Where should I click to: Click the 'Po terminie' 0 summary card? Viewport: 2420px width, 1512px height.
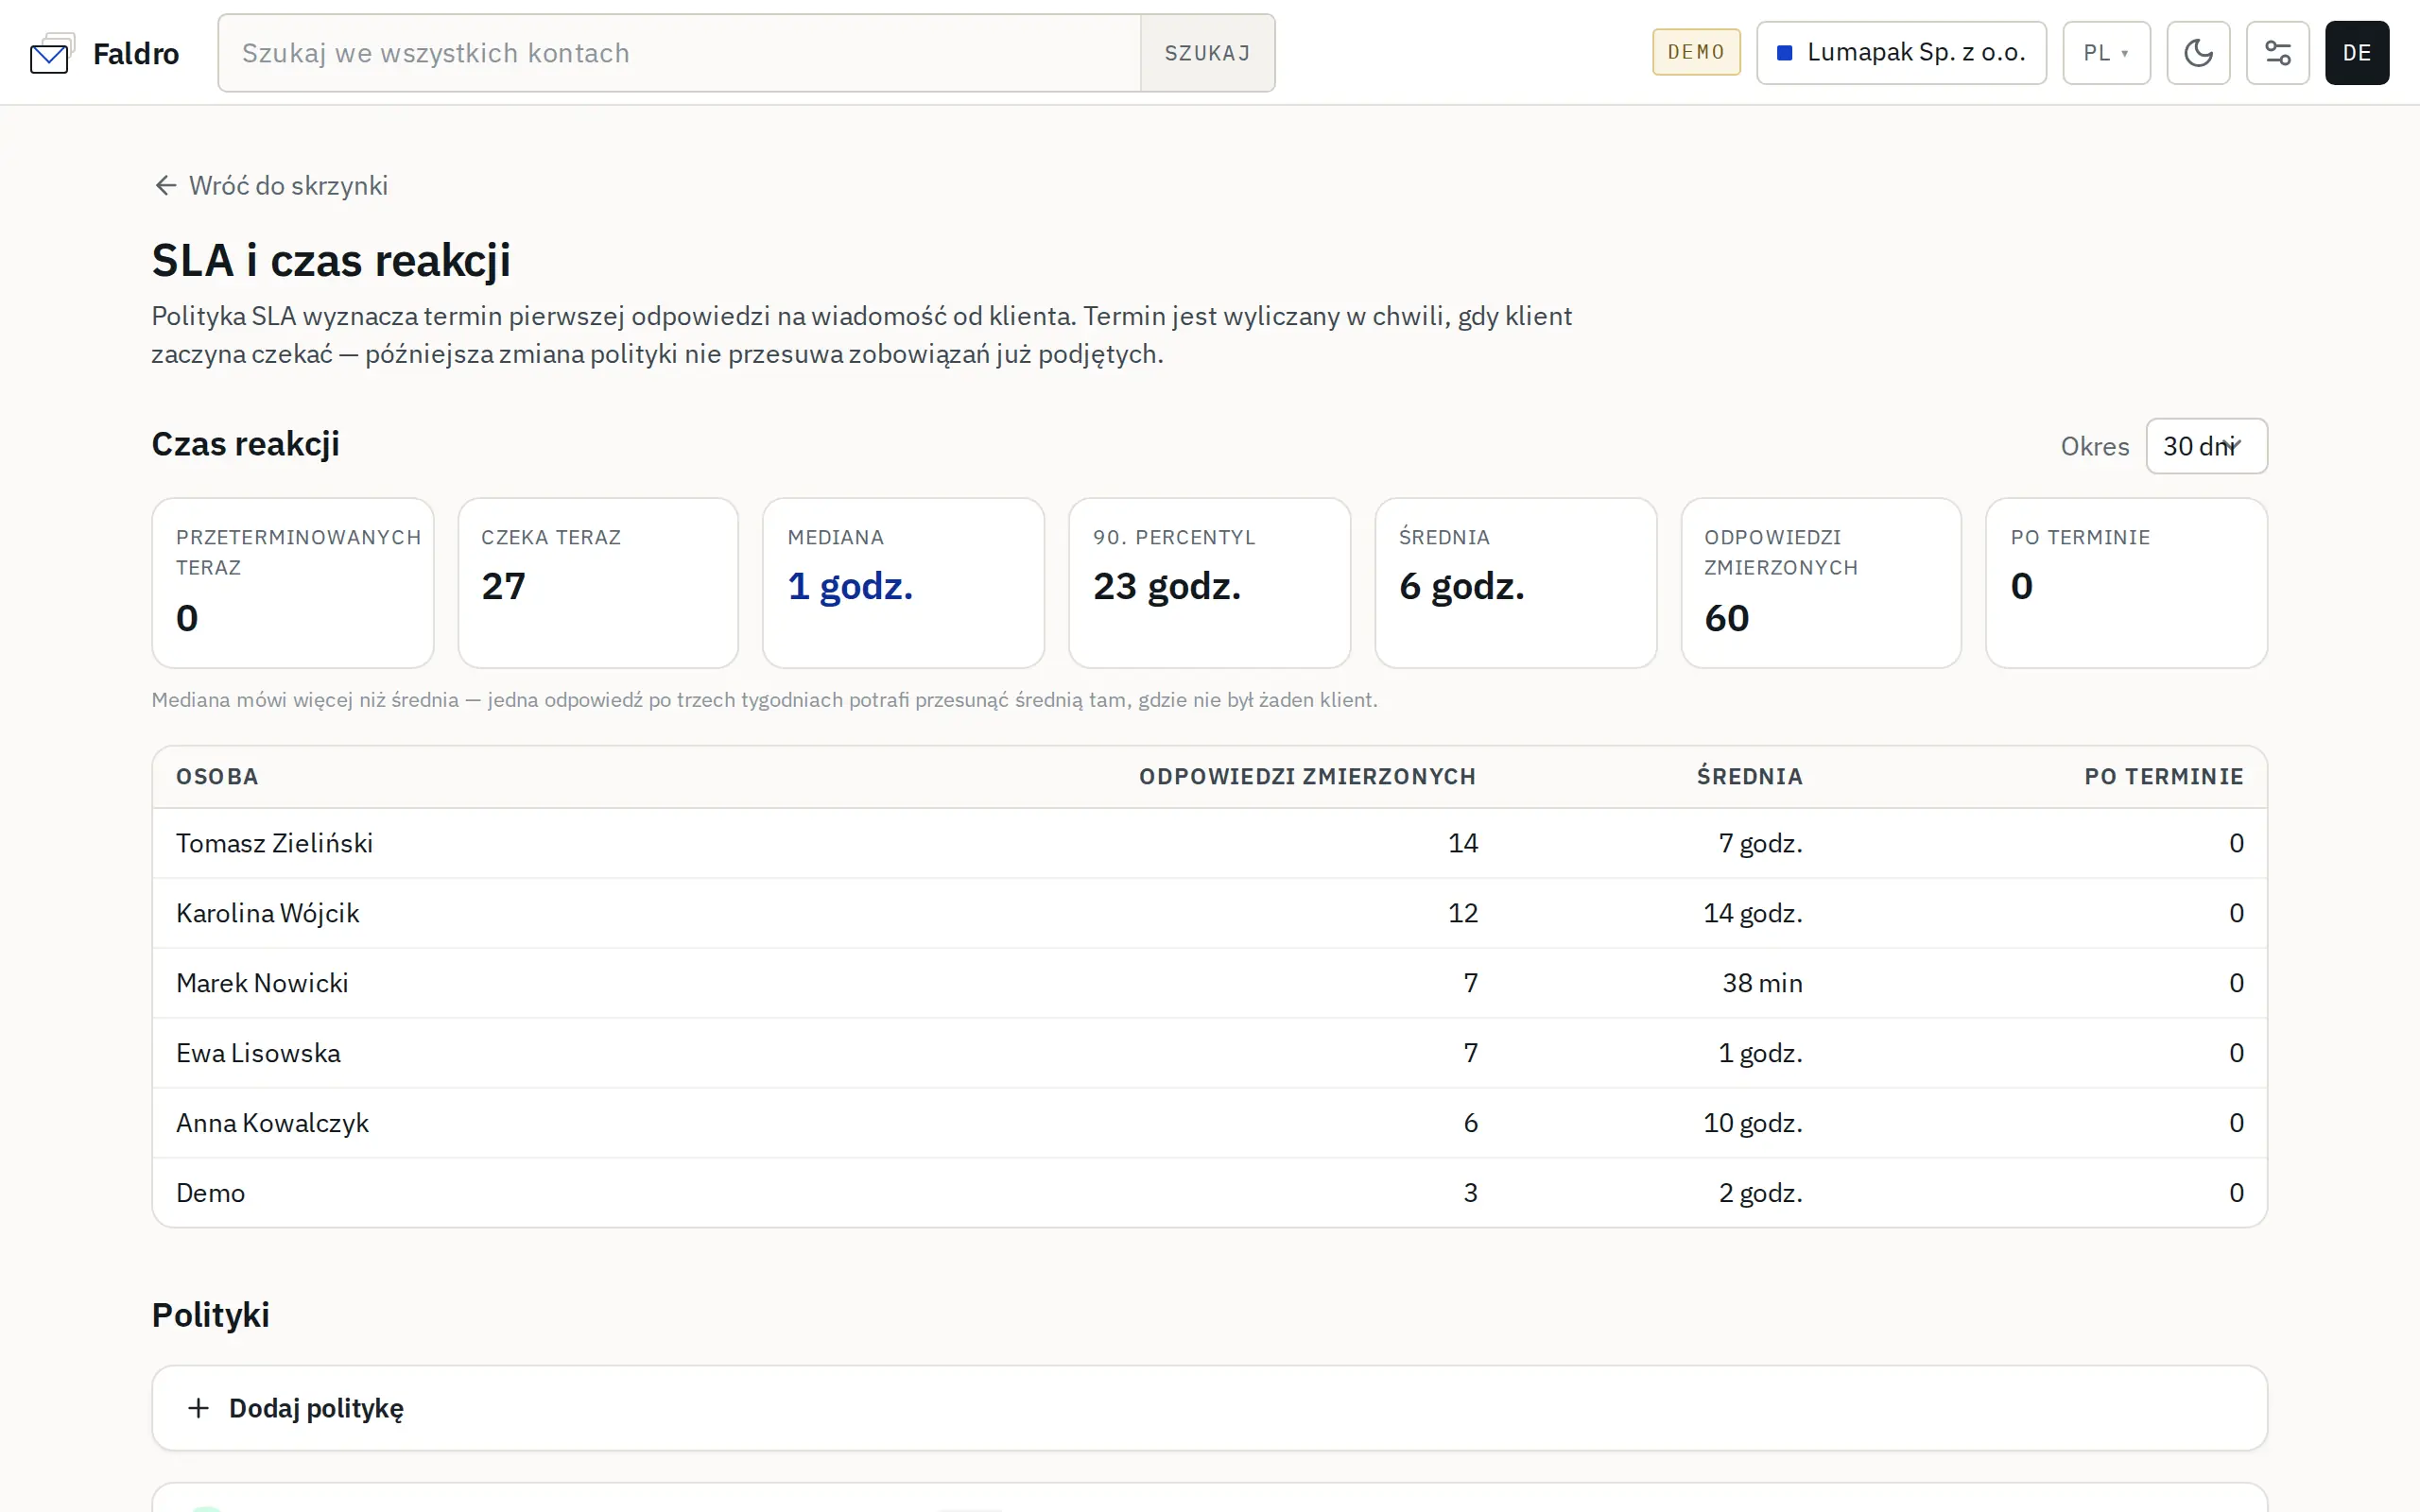(x=2126, y=583)
